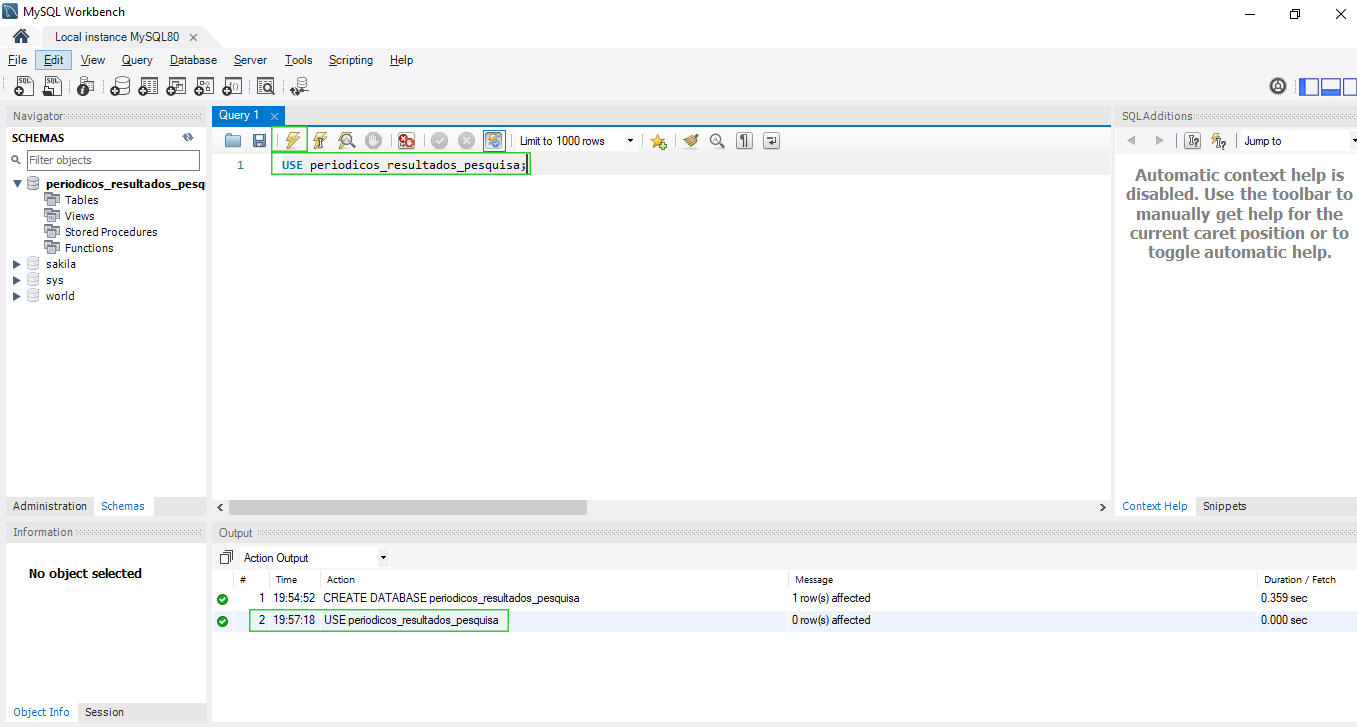The width and height of the screenshot is (1357, 727).
Task: Click the Session button at bottom left
Action: 104,712
